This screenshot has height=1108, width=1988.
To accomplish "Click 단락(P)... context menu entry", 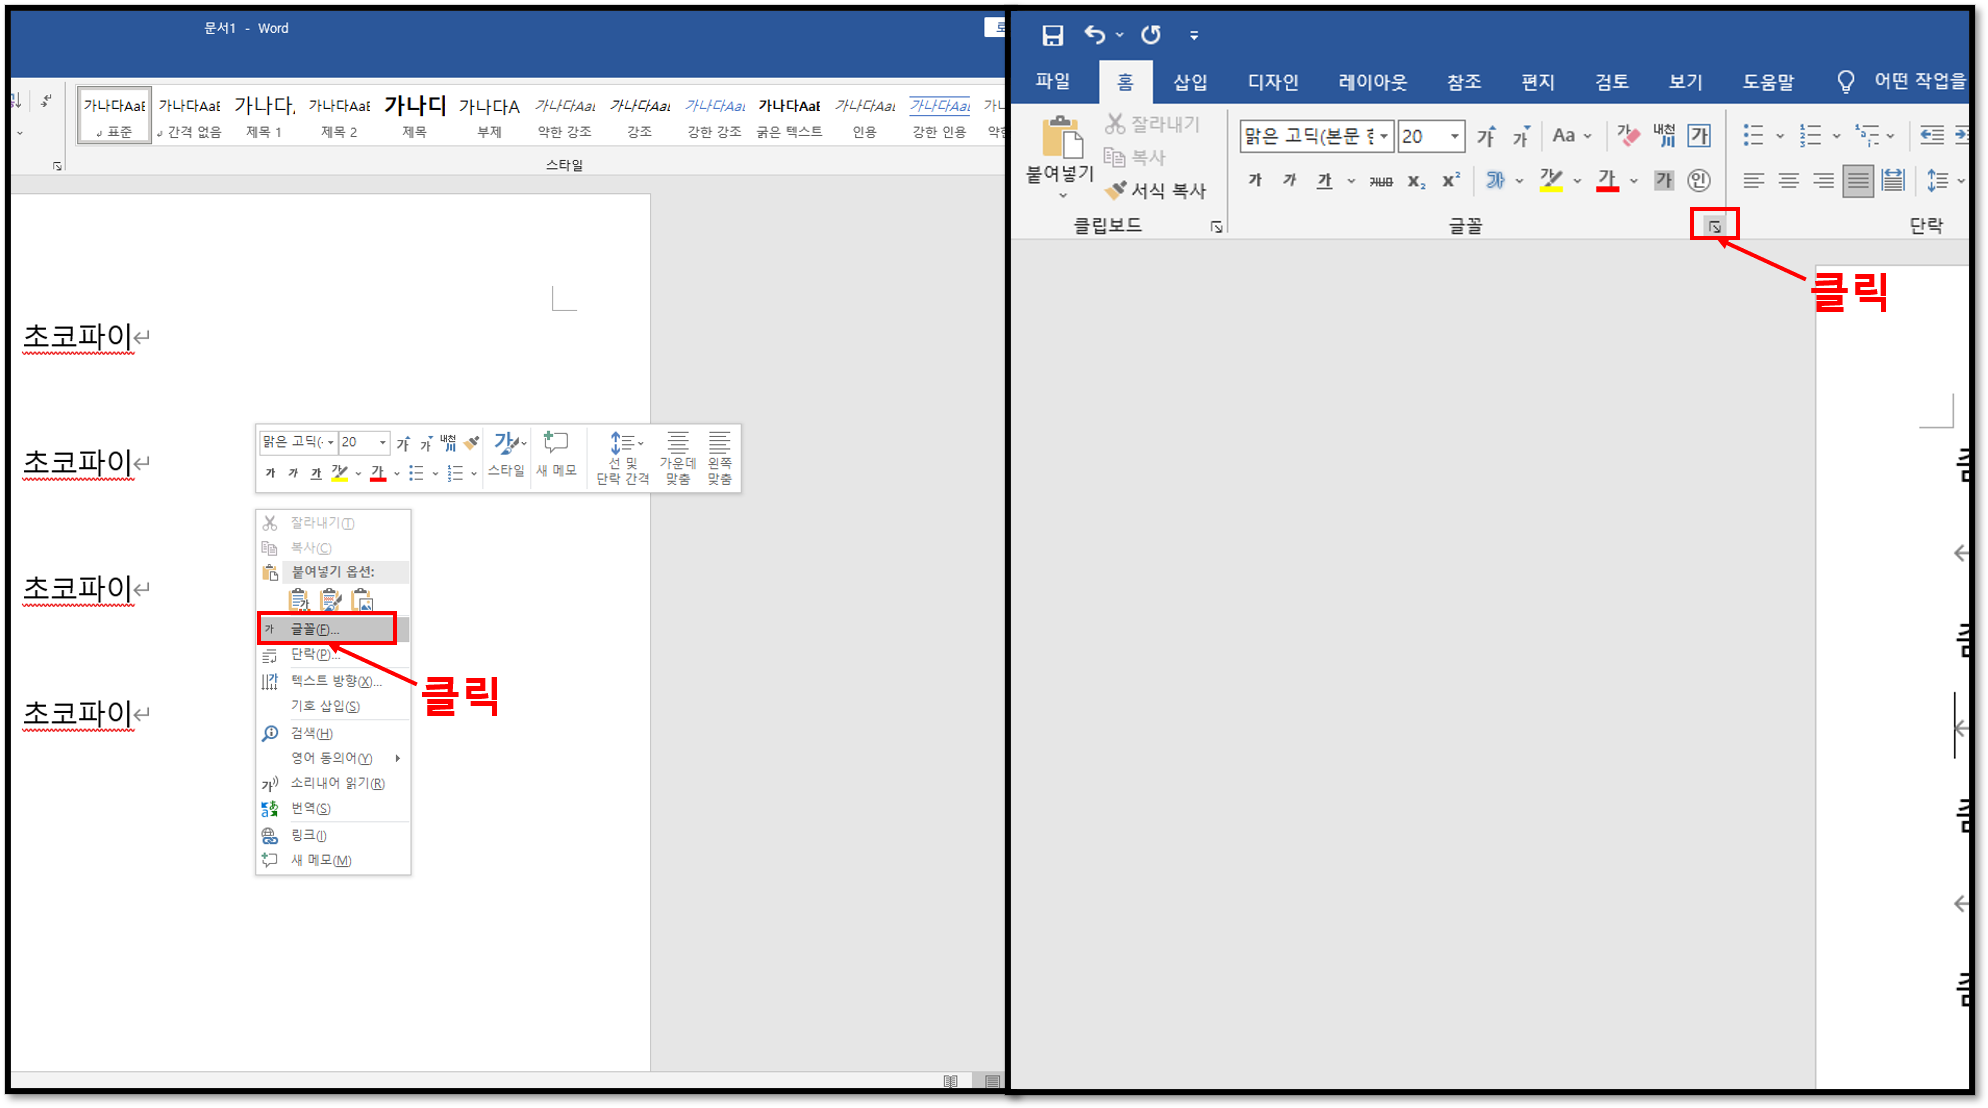I will [x=314, y=654].
